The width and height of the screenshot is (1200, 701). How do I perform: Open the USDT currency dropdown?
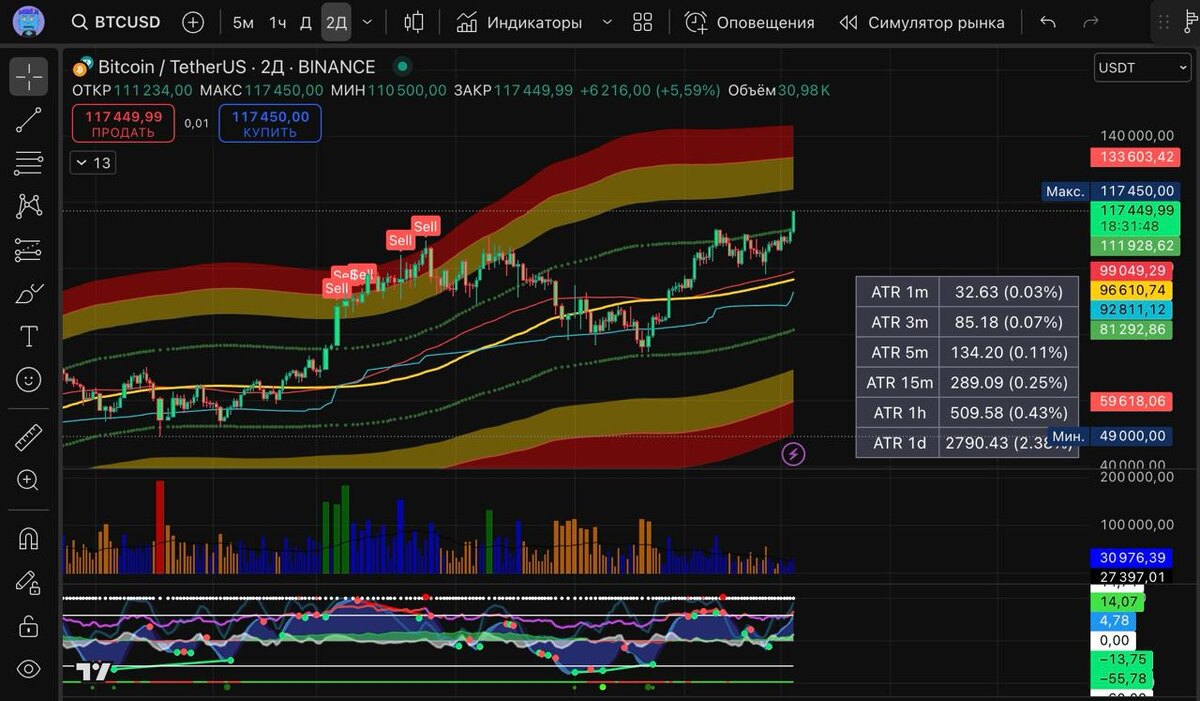[1141, 68]
